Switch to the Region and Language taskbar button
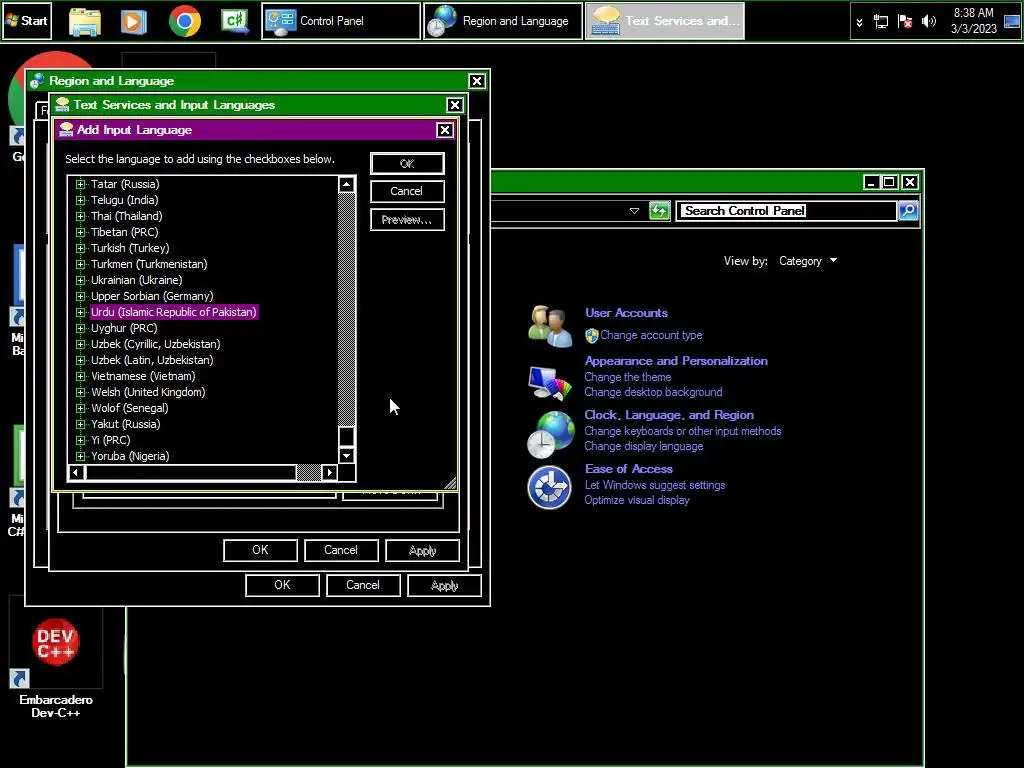Viewport: 1024px width, 768px height. [503, 21]
